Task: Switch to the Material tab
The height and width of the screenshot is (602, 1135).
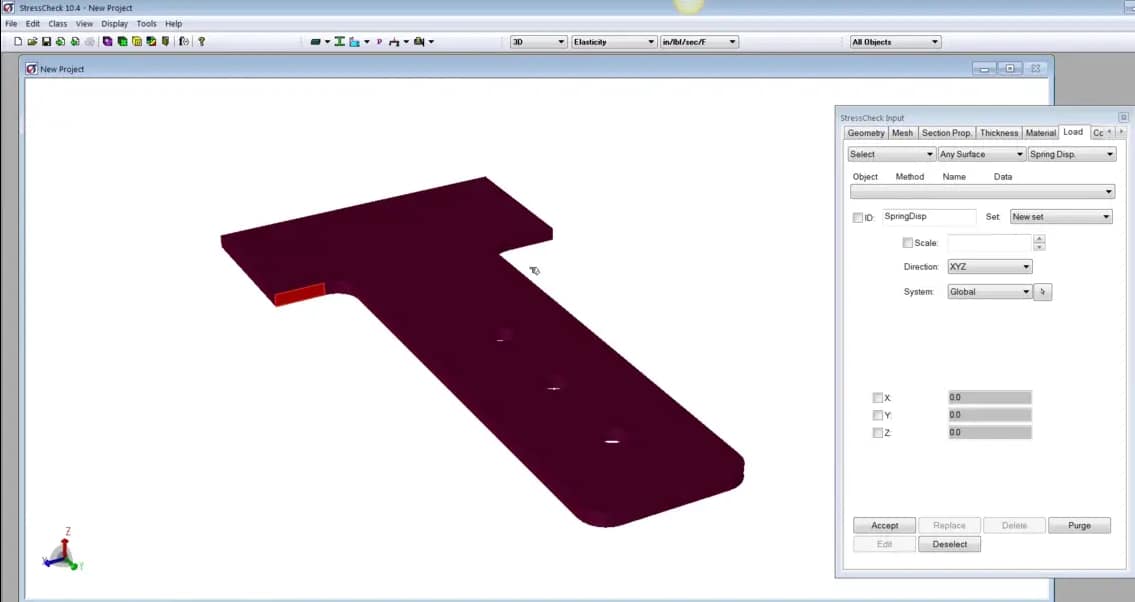Action: coord(1041,132)
